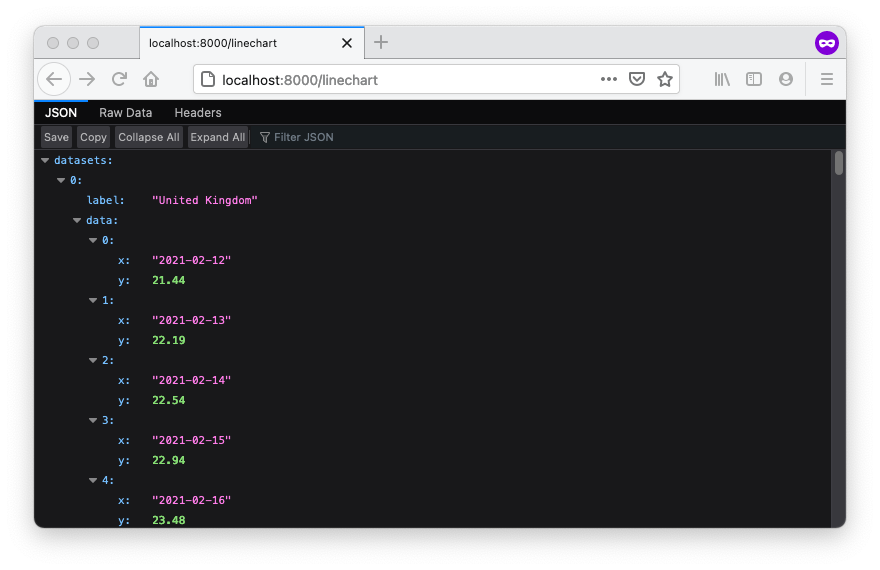The width and height of the screenshot is (880, 570).
Task: Reload the page with refresh icon
Action: click(119, 79)
